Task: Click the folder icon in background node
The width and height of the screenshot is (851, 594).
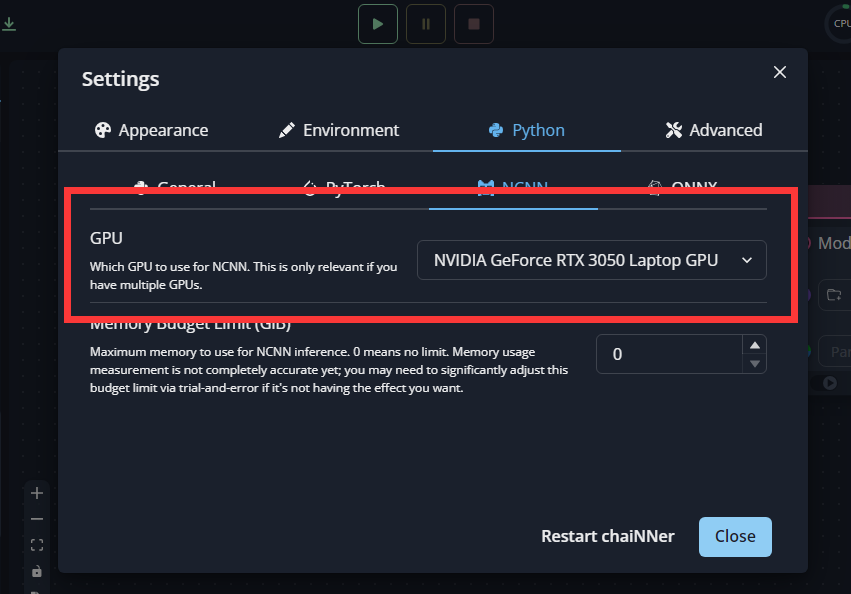Action: (834, 295)
